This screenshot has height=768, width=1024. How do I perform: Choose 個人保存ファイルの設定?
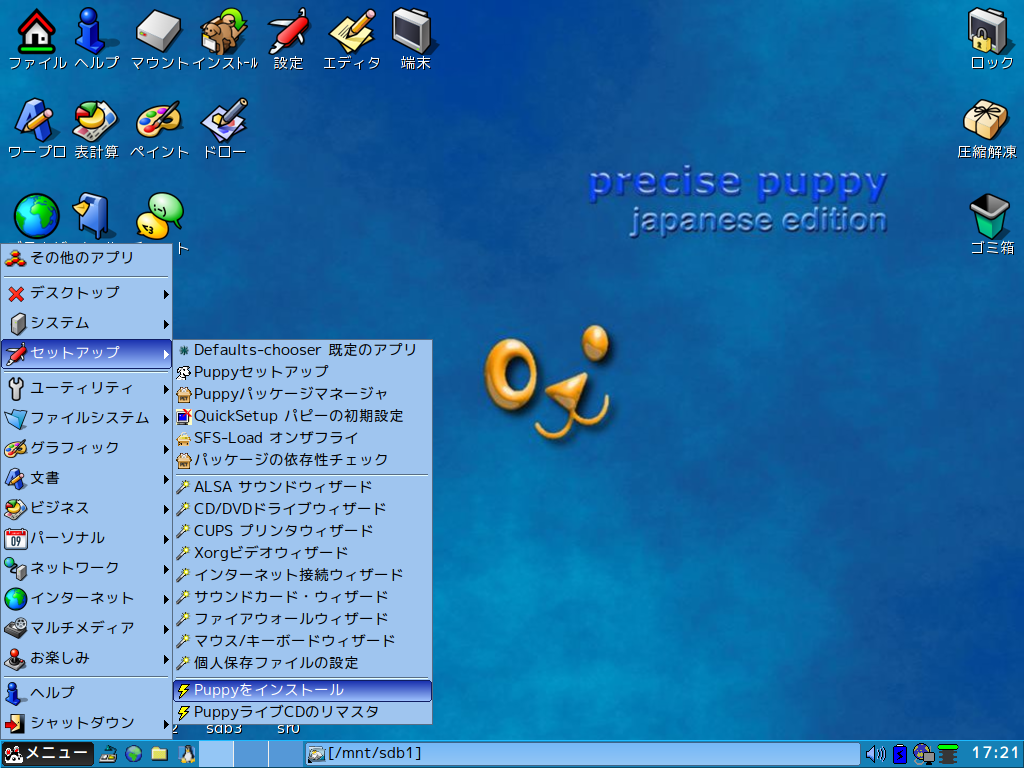pos(302,664)
